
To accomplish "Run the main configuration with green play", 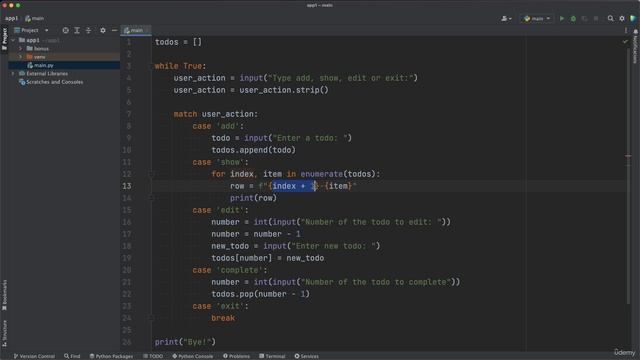I will click(562, 18).
